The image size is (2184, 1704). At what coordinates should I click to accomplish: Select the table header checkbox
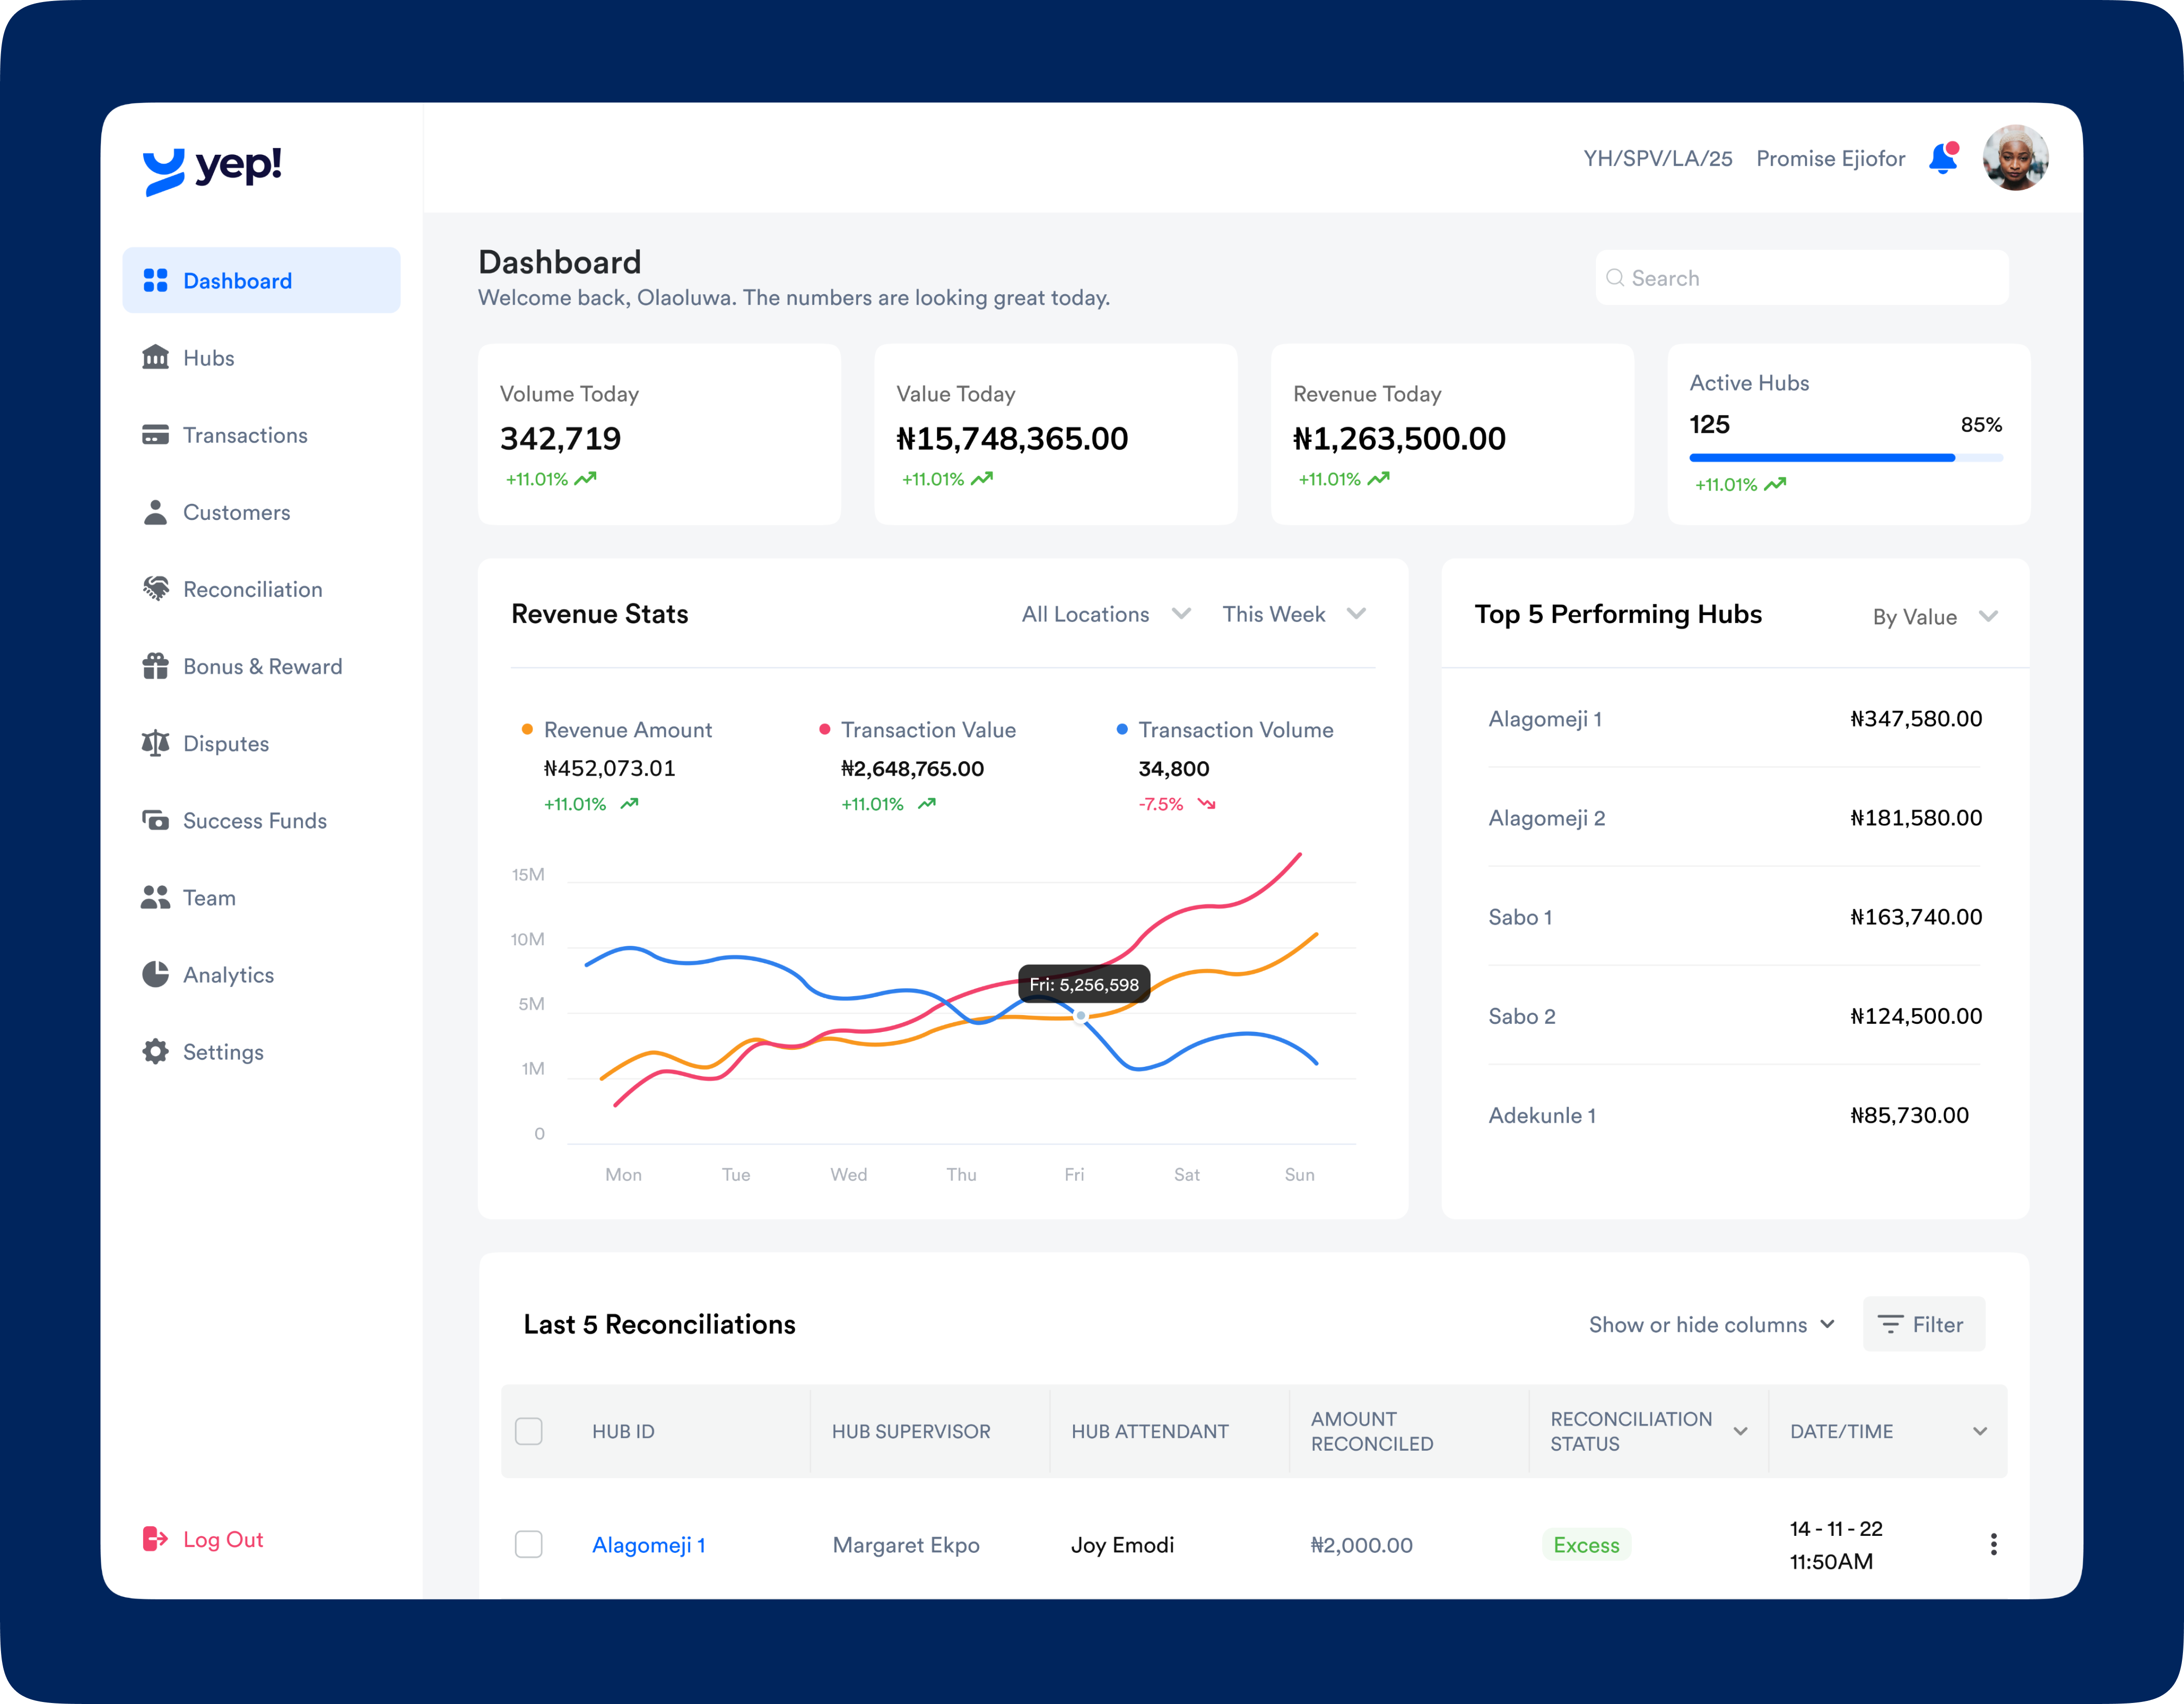529,1431
